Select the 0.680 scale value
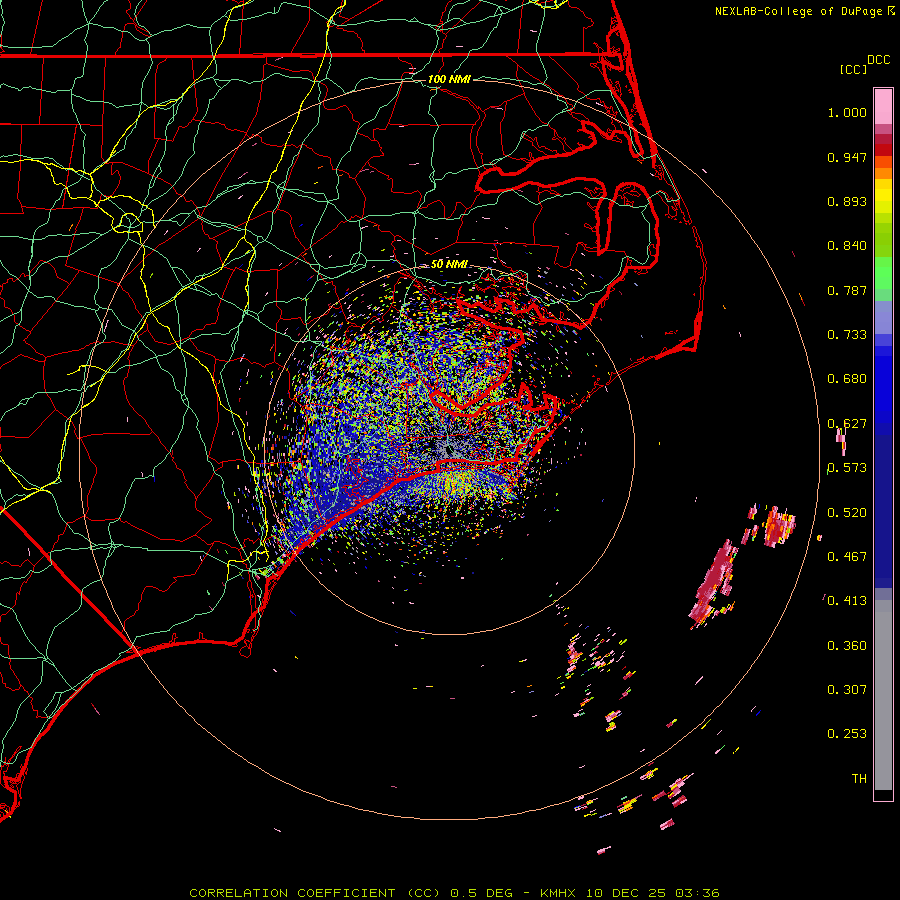Screen dimensions: 900x900 coord(847,379)
